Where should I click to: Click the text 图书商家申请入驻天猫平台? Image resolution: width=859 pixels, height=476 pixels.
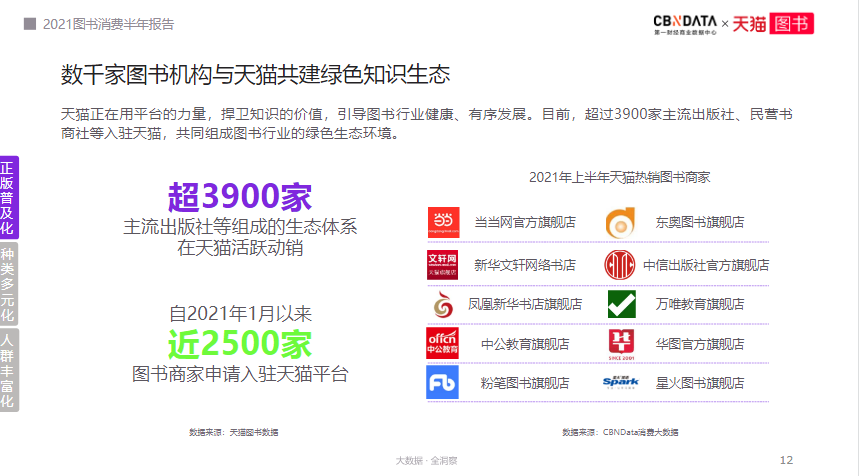click(x=240, y=375)
